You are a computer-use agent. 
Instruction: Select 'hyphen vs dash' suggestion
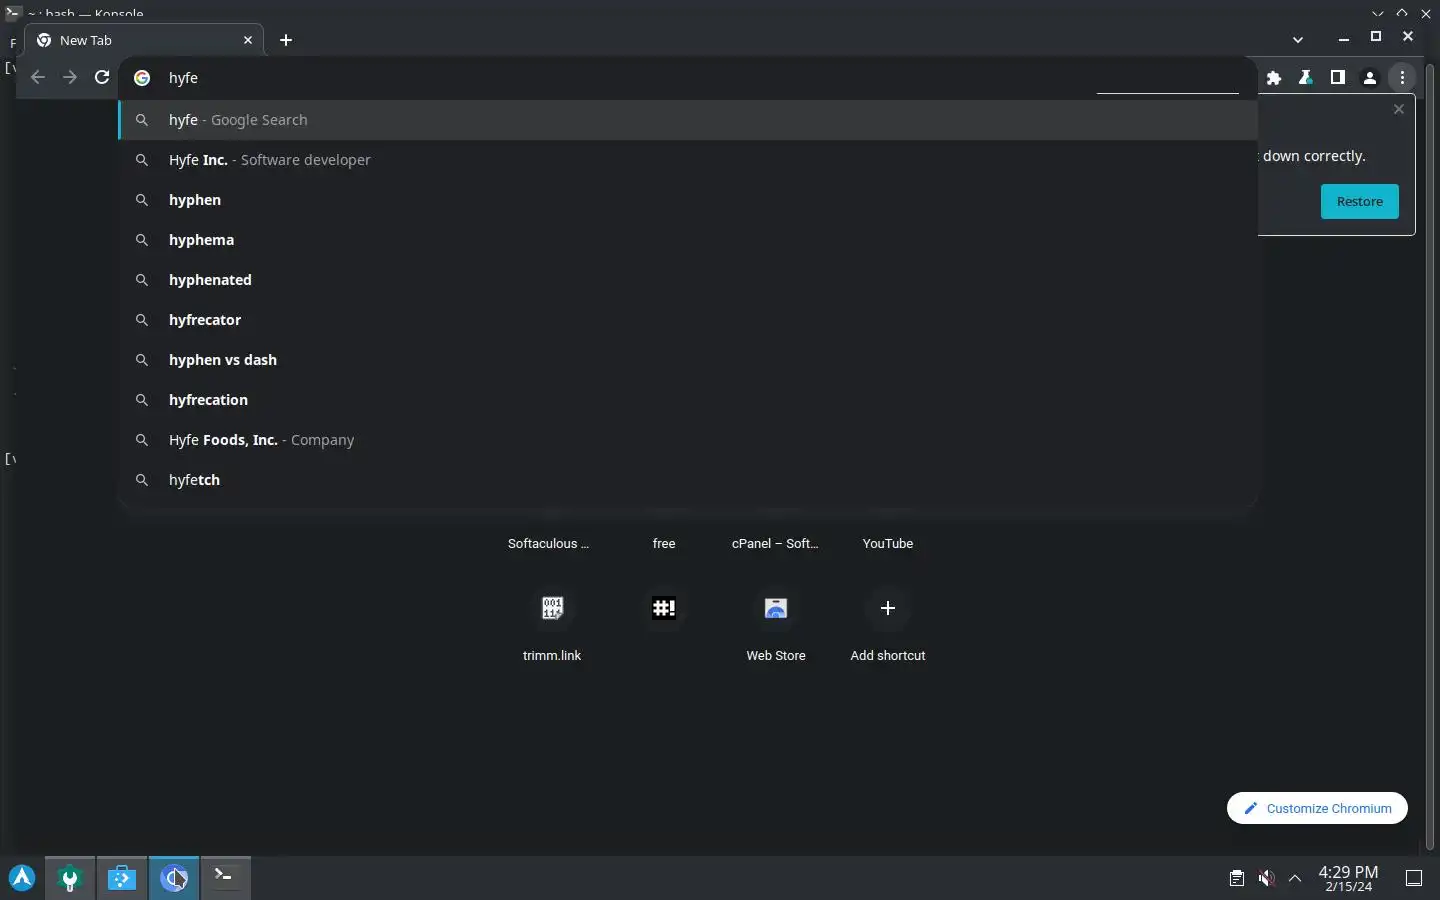coord(688,360)
